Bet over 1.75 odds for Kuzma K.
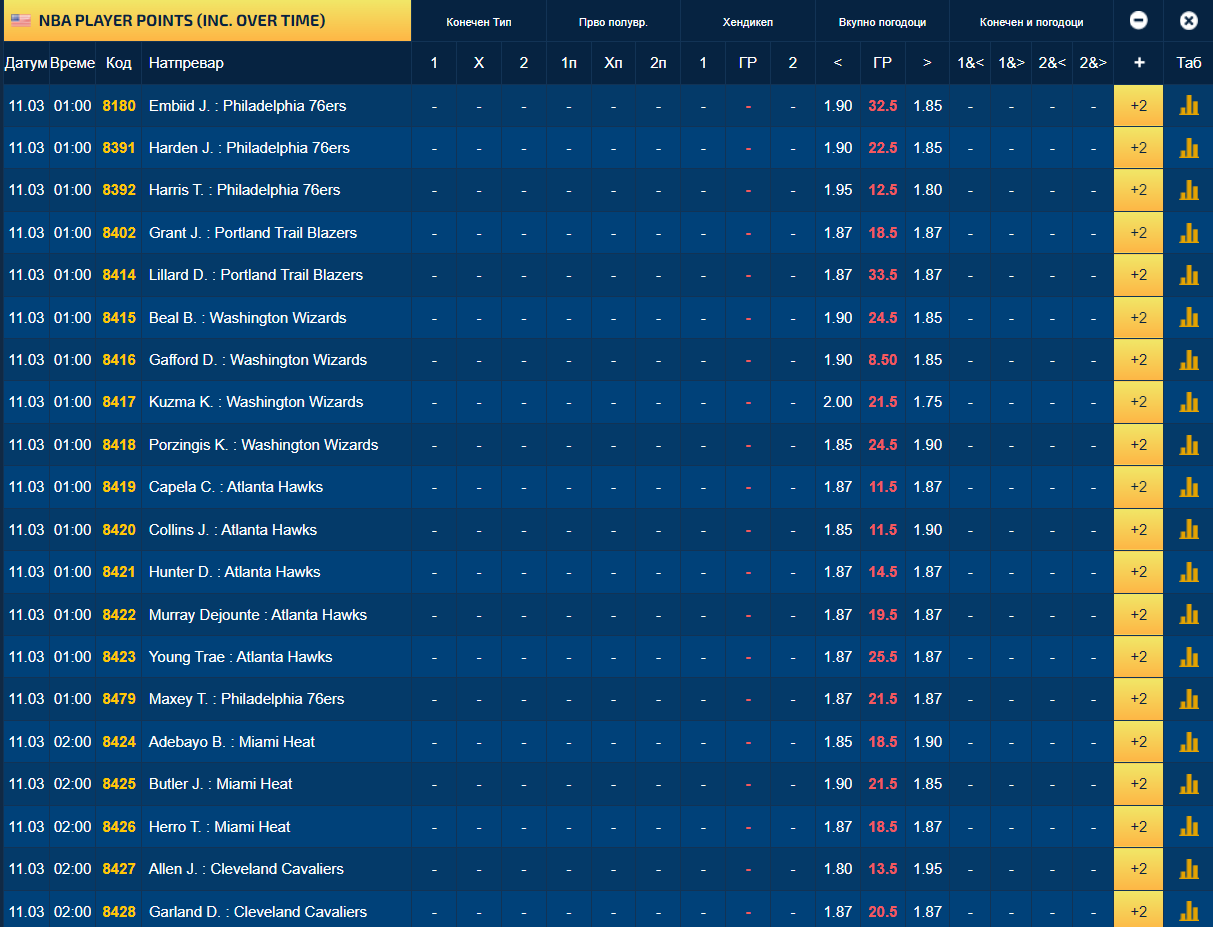 (927, 402)
